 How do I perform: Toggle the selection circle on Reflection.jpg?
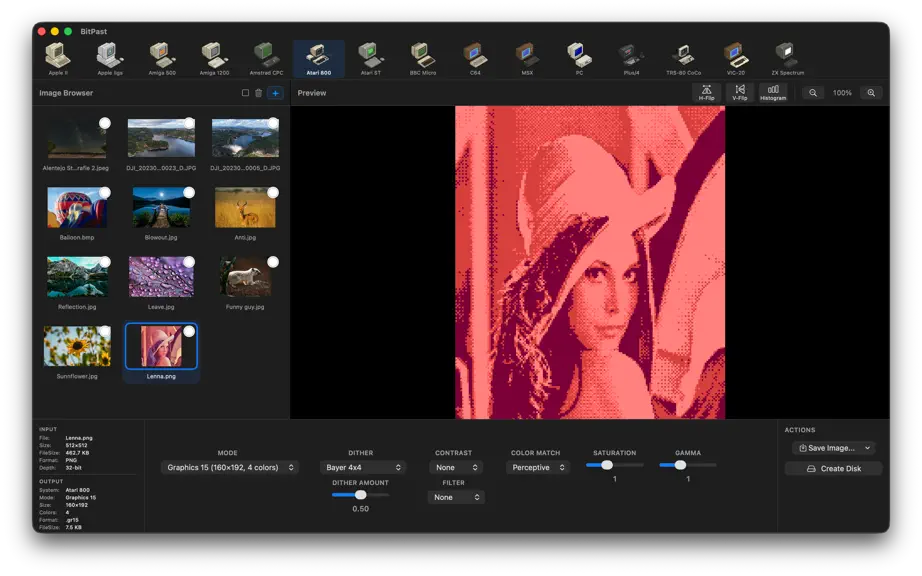coord(105,262)
